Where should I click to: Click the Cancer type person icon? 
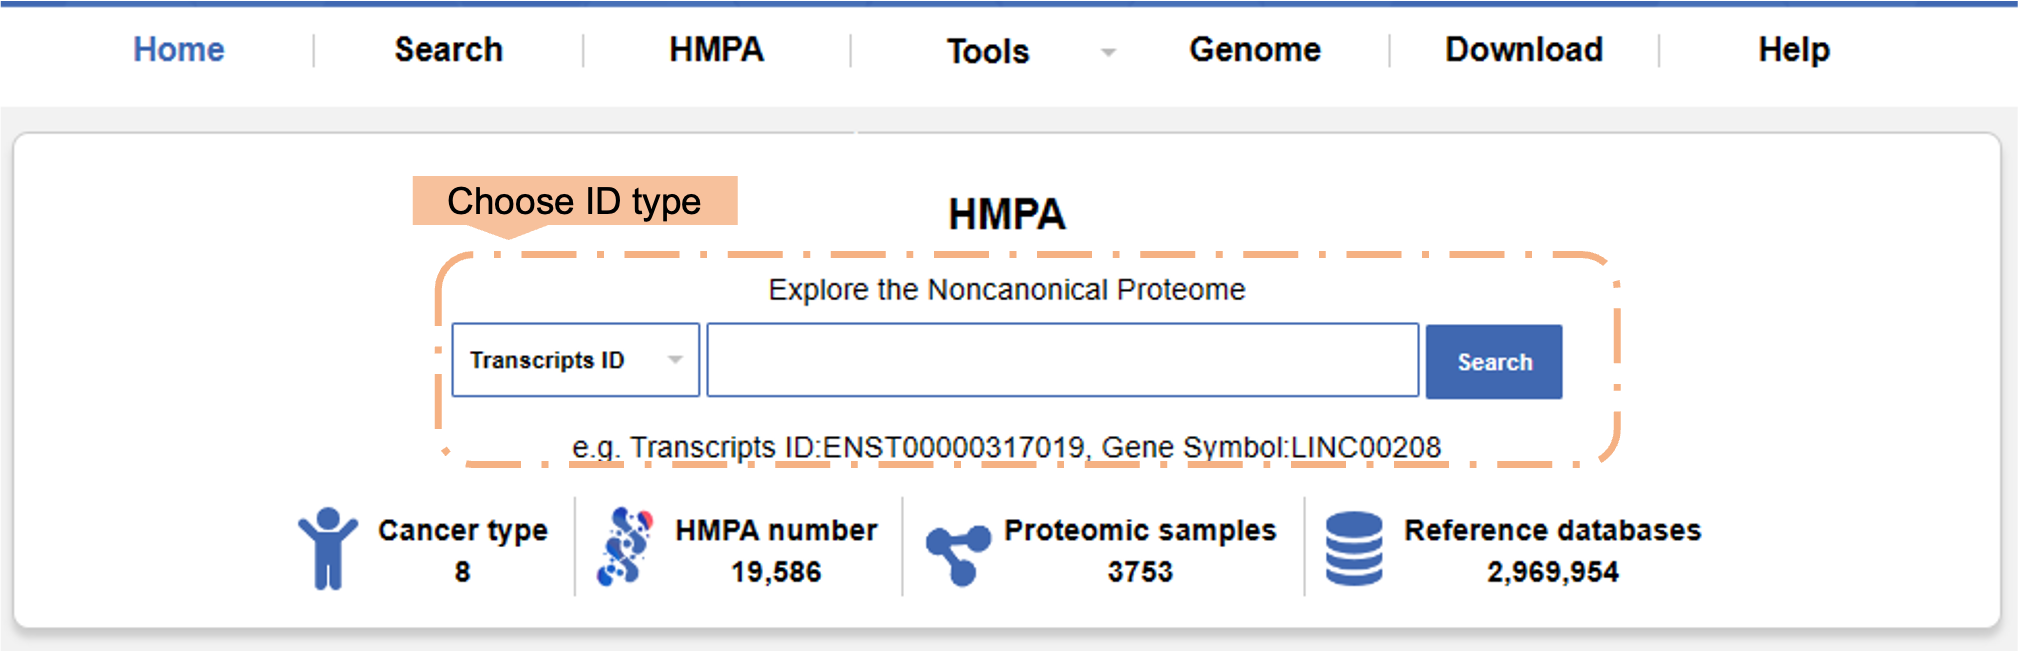tap(327, 548)
